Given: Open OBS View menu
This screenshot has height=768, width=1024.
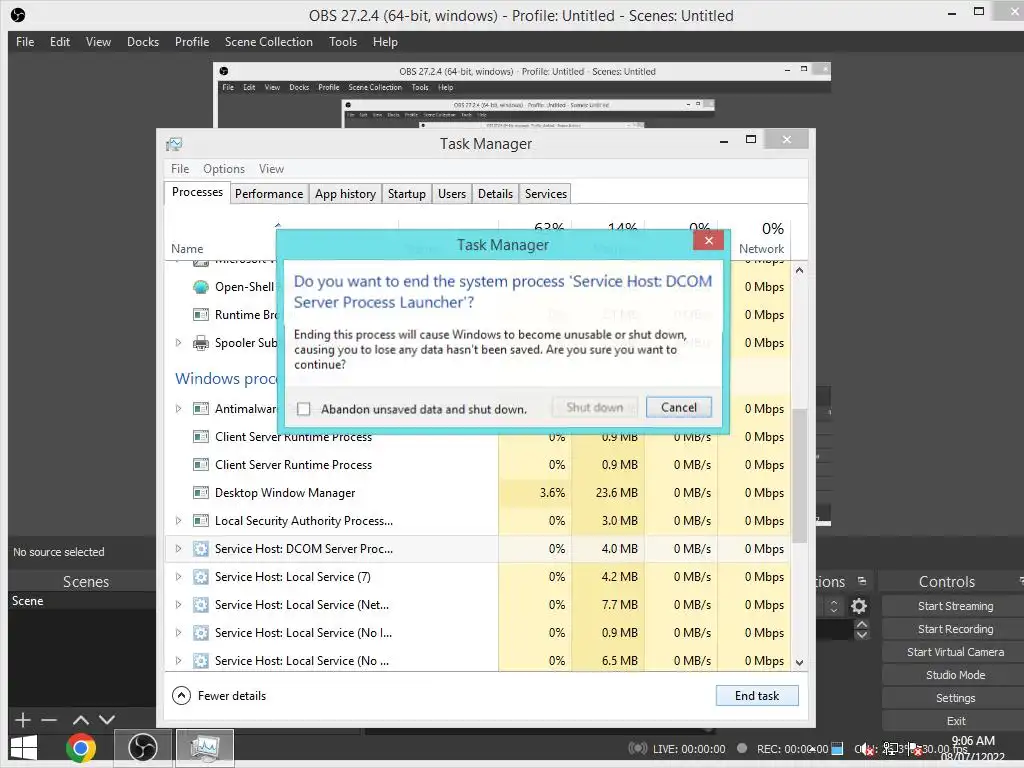Looking at the screenshot, I should [98, 42].
